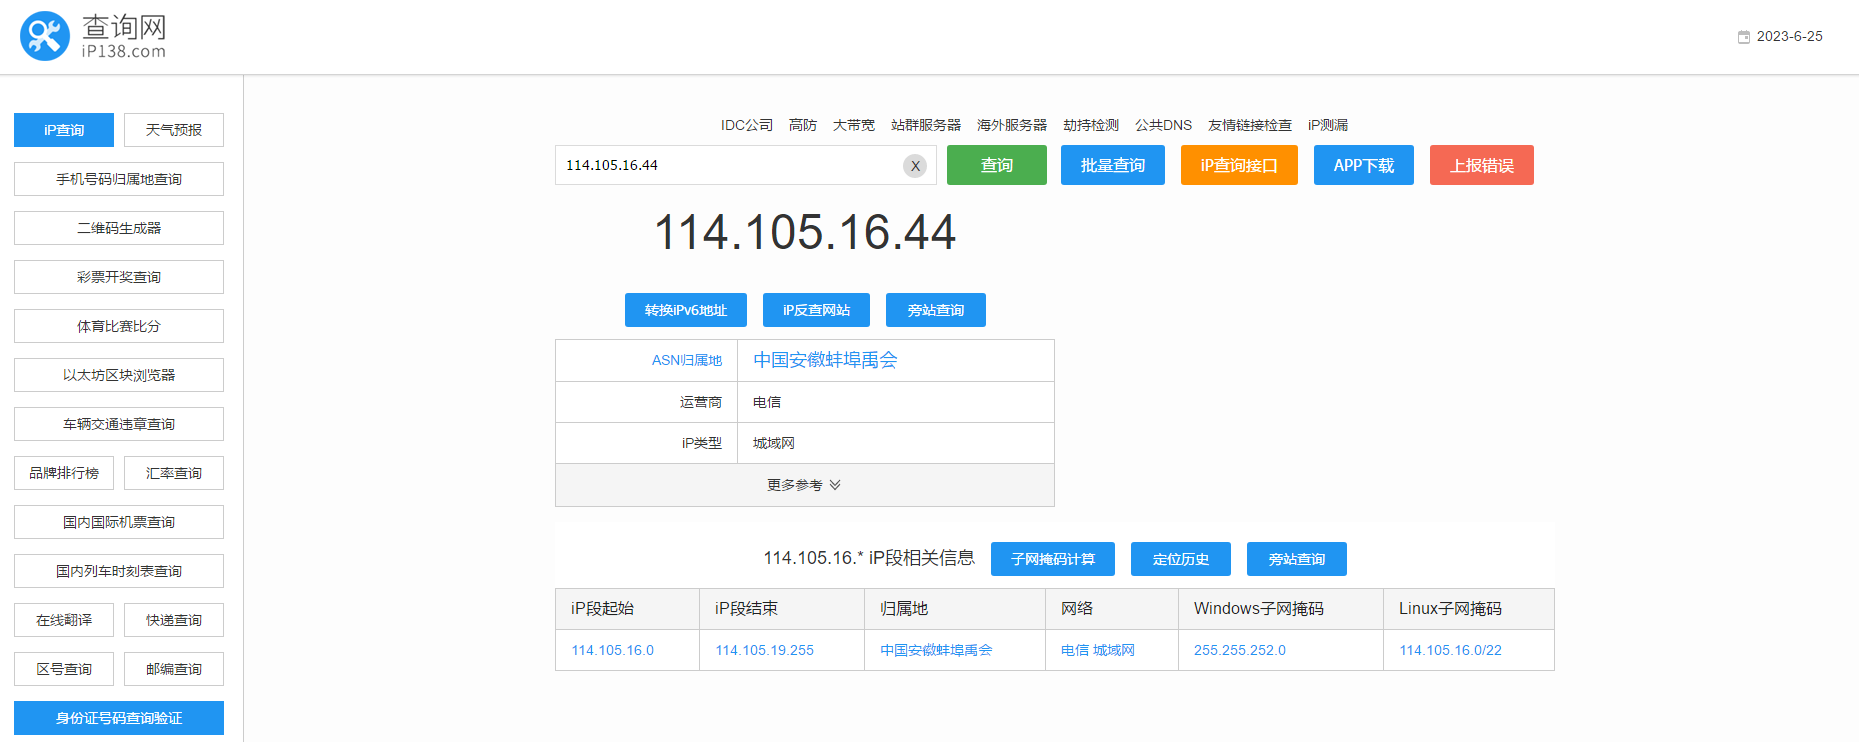The height and width of the screenshot is (742, 1859).
Task: Click the APP下载 button
Action: pos(1364,165)
